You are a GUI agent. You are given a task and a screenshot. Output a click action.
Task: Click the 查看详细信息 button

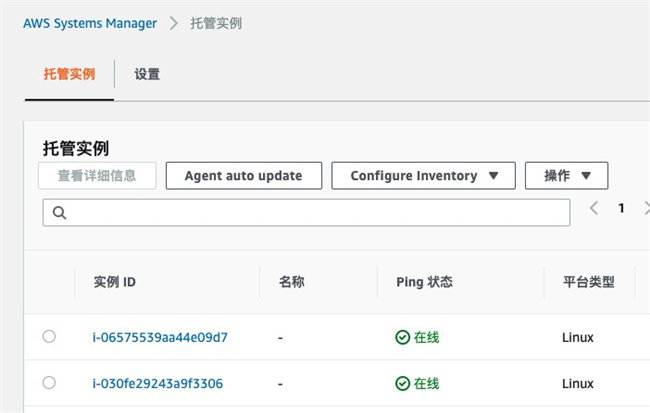click(x=97, y=176)
